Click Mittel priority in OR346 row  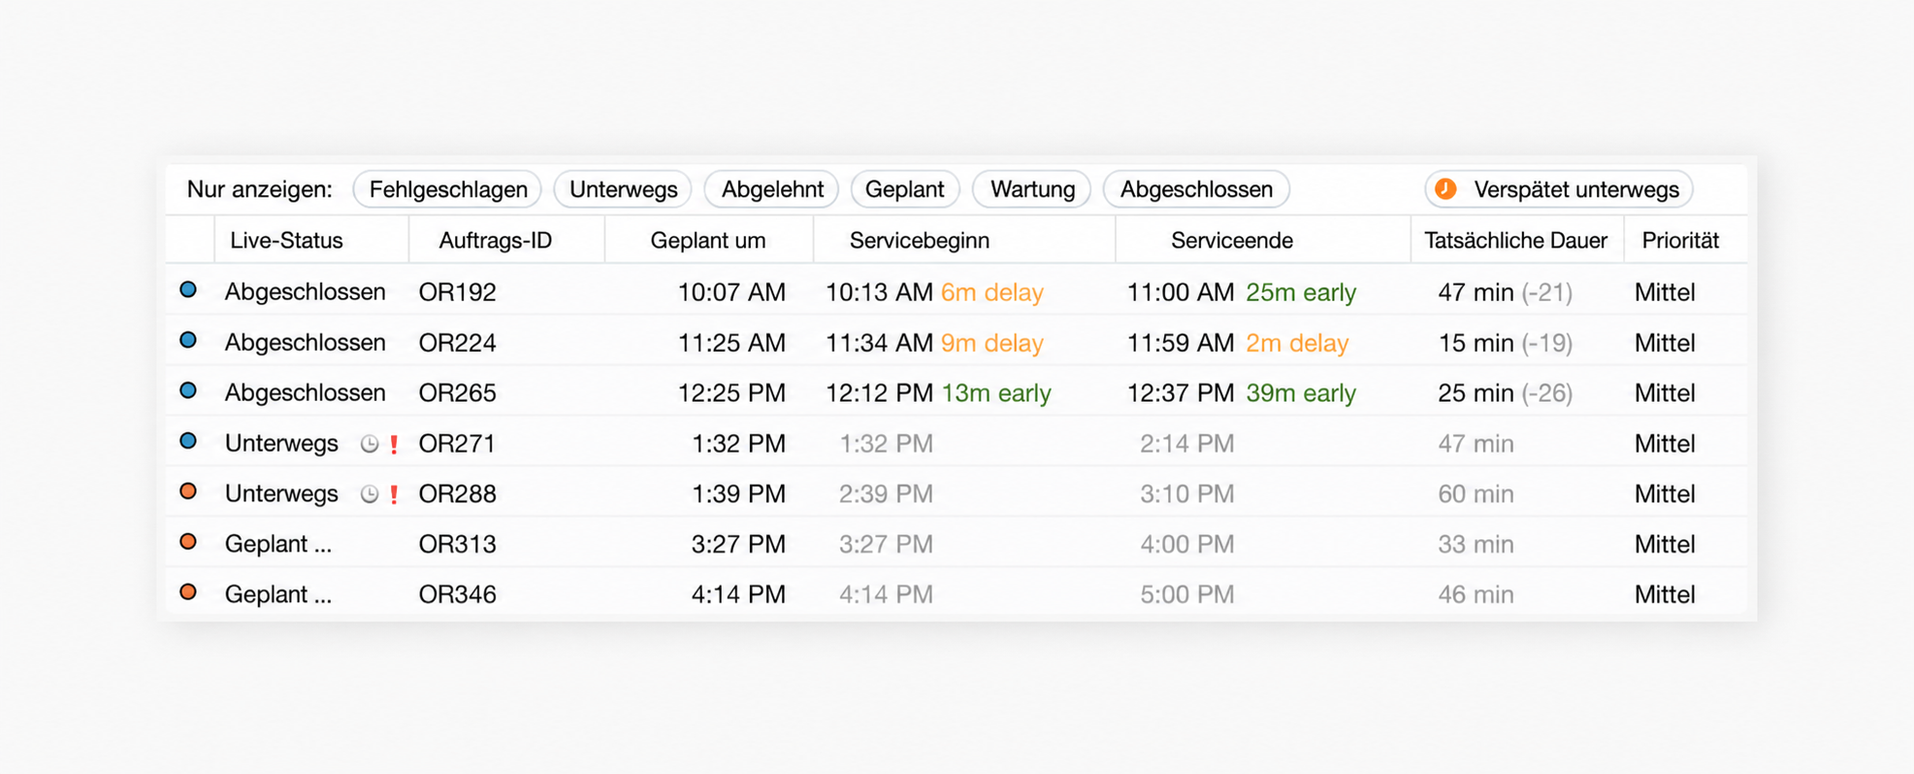(x=1665, y=594)
